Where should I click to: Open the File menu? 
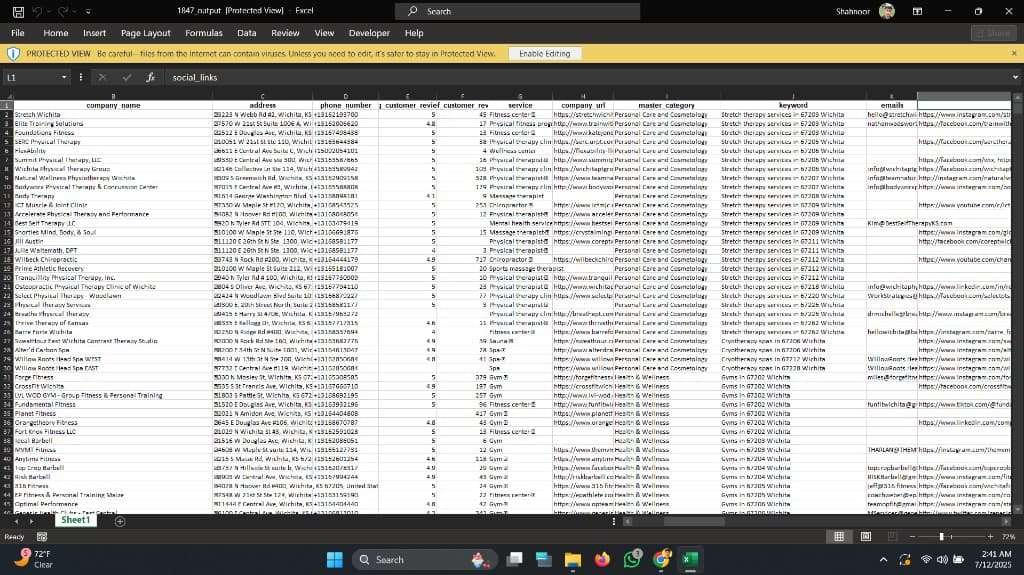pyautogui.click(x=18, y=33)
